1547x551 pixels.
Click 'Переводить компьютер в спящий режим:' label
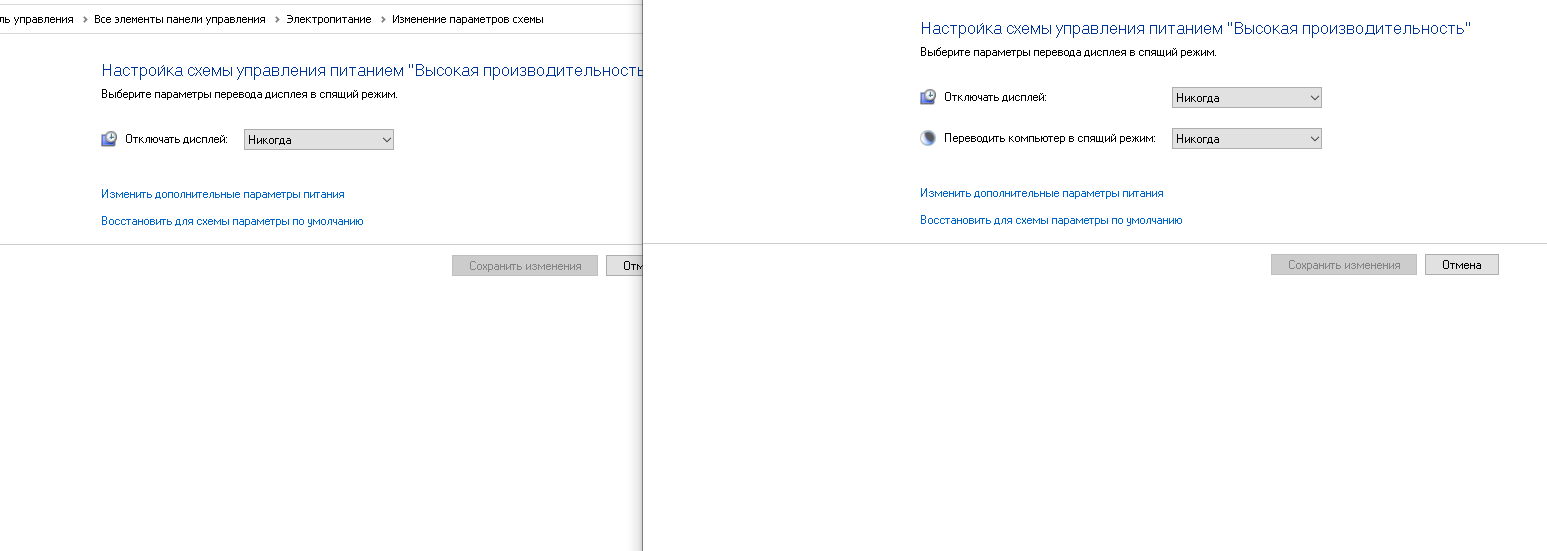pyautogui.click(x=1050, y=139)
